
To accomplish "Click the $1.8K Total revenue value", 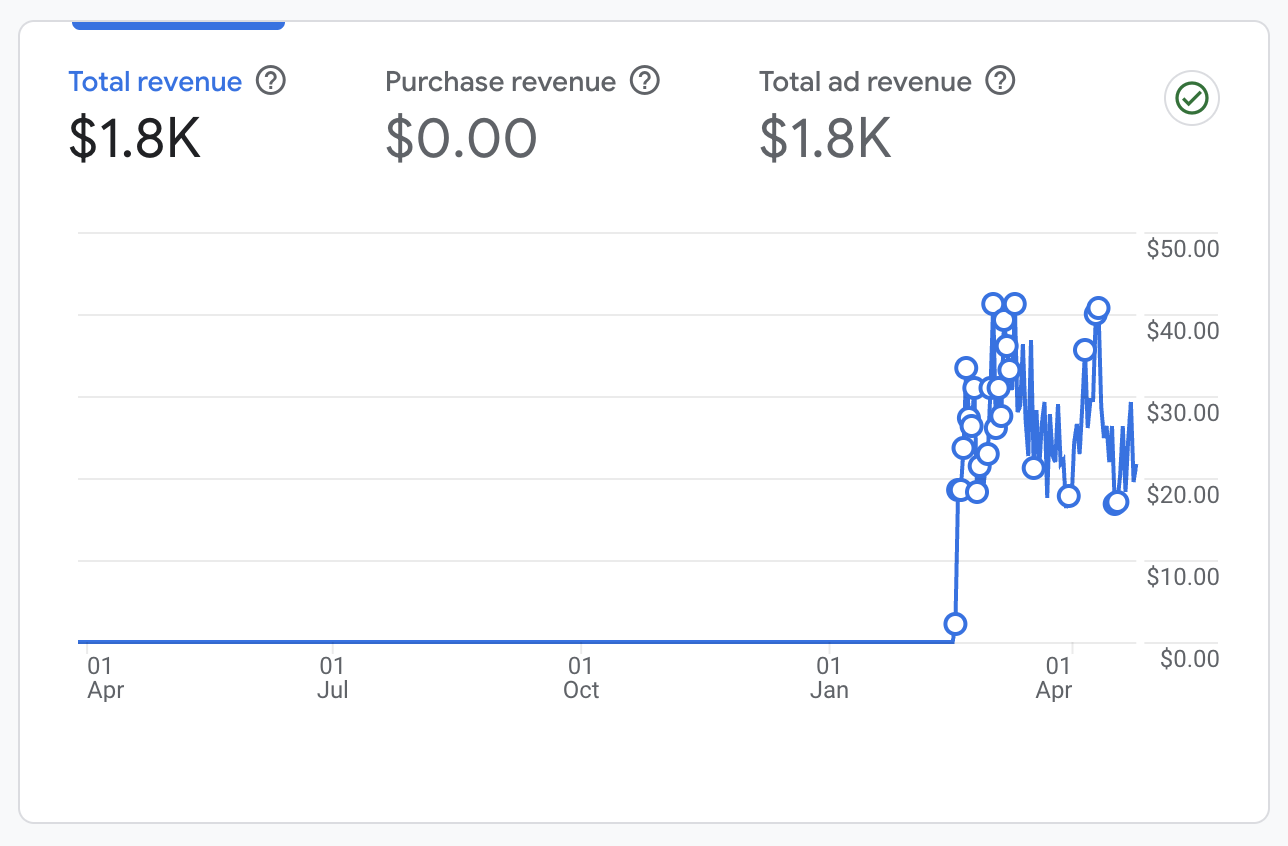I will (135, 140).
